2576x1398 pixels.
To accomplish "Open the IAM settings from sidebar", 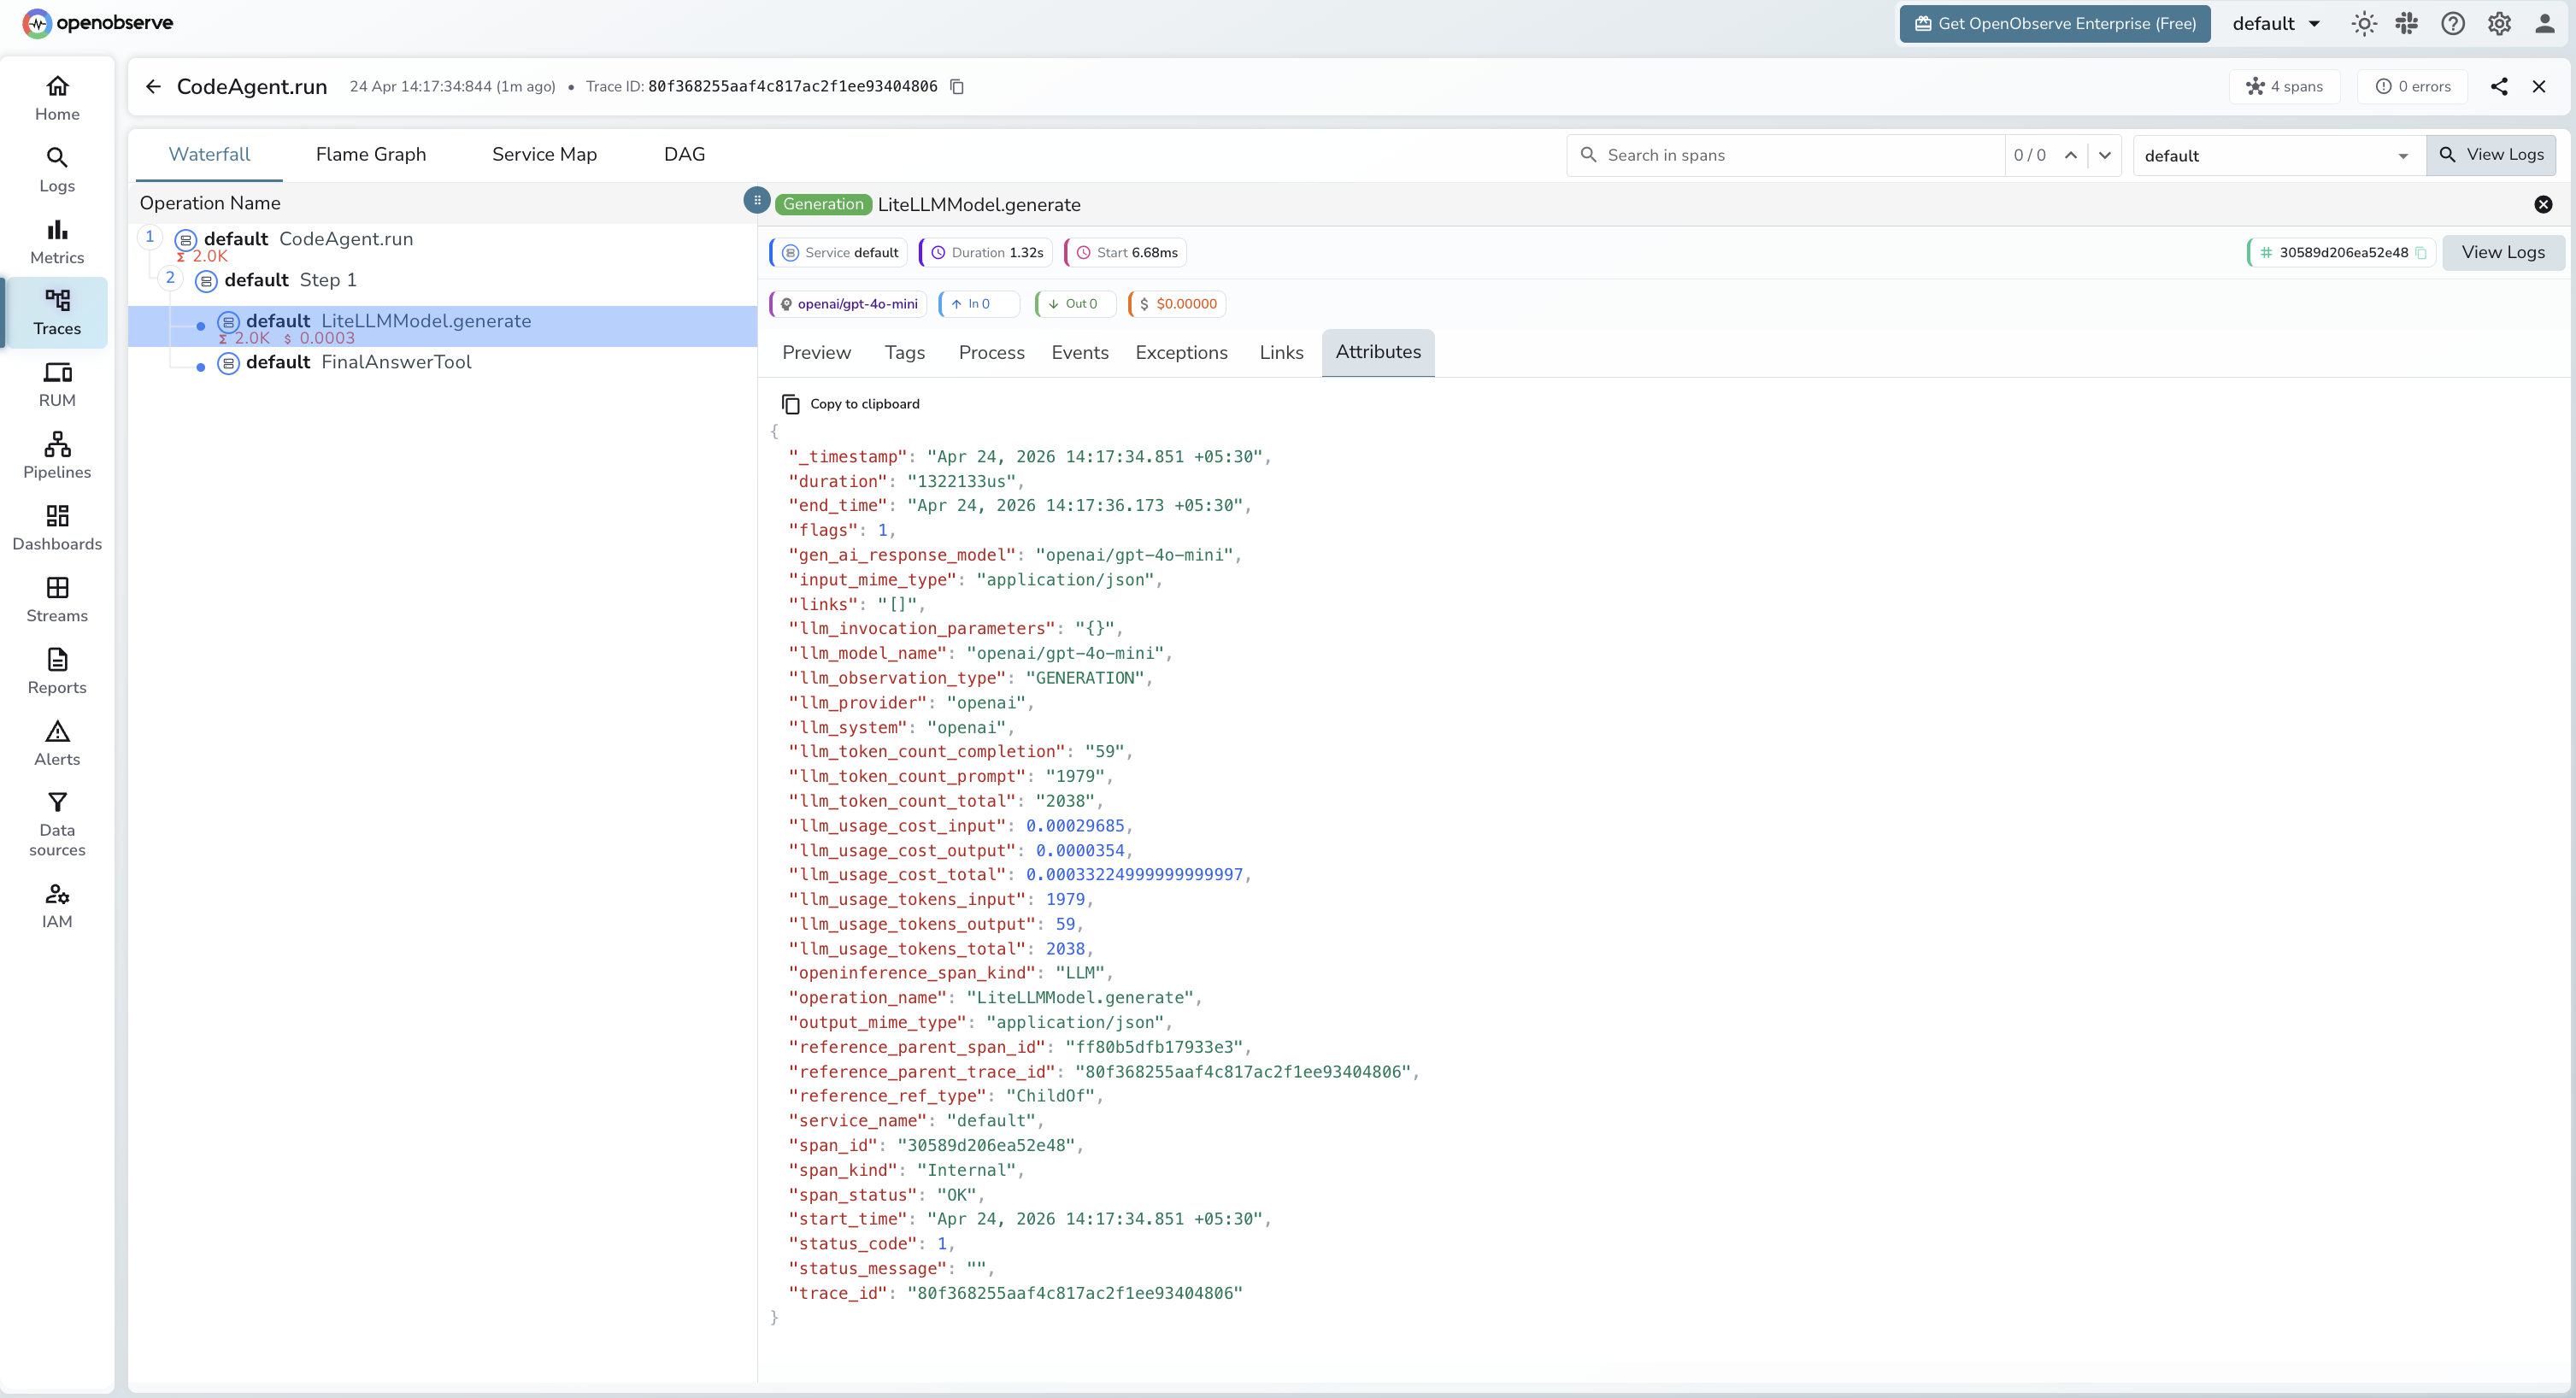I will (56, 904).
